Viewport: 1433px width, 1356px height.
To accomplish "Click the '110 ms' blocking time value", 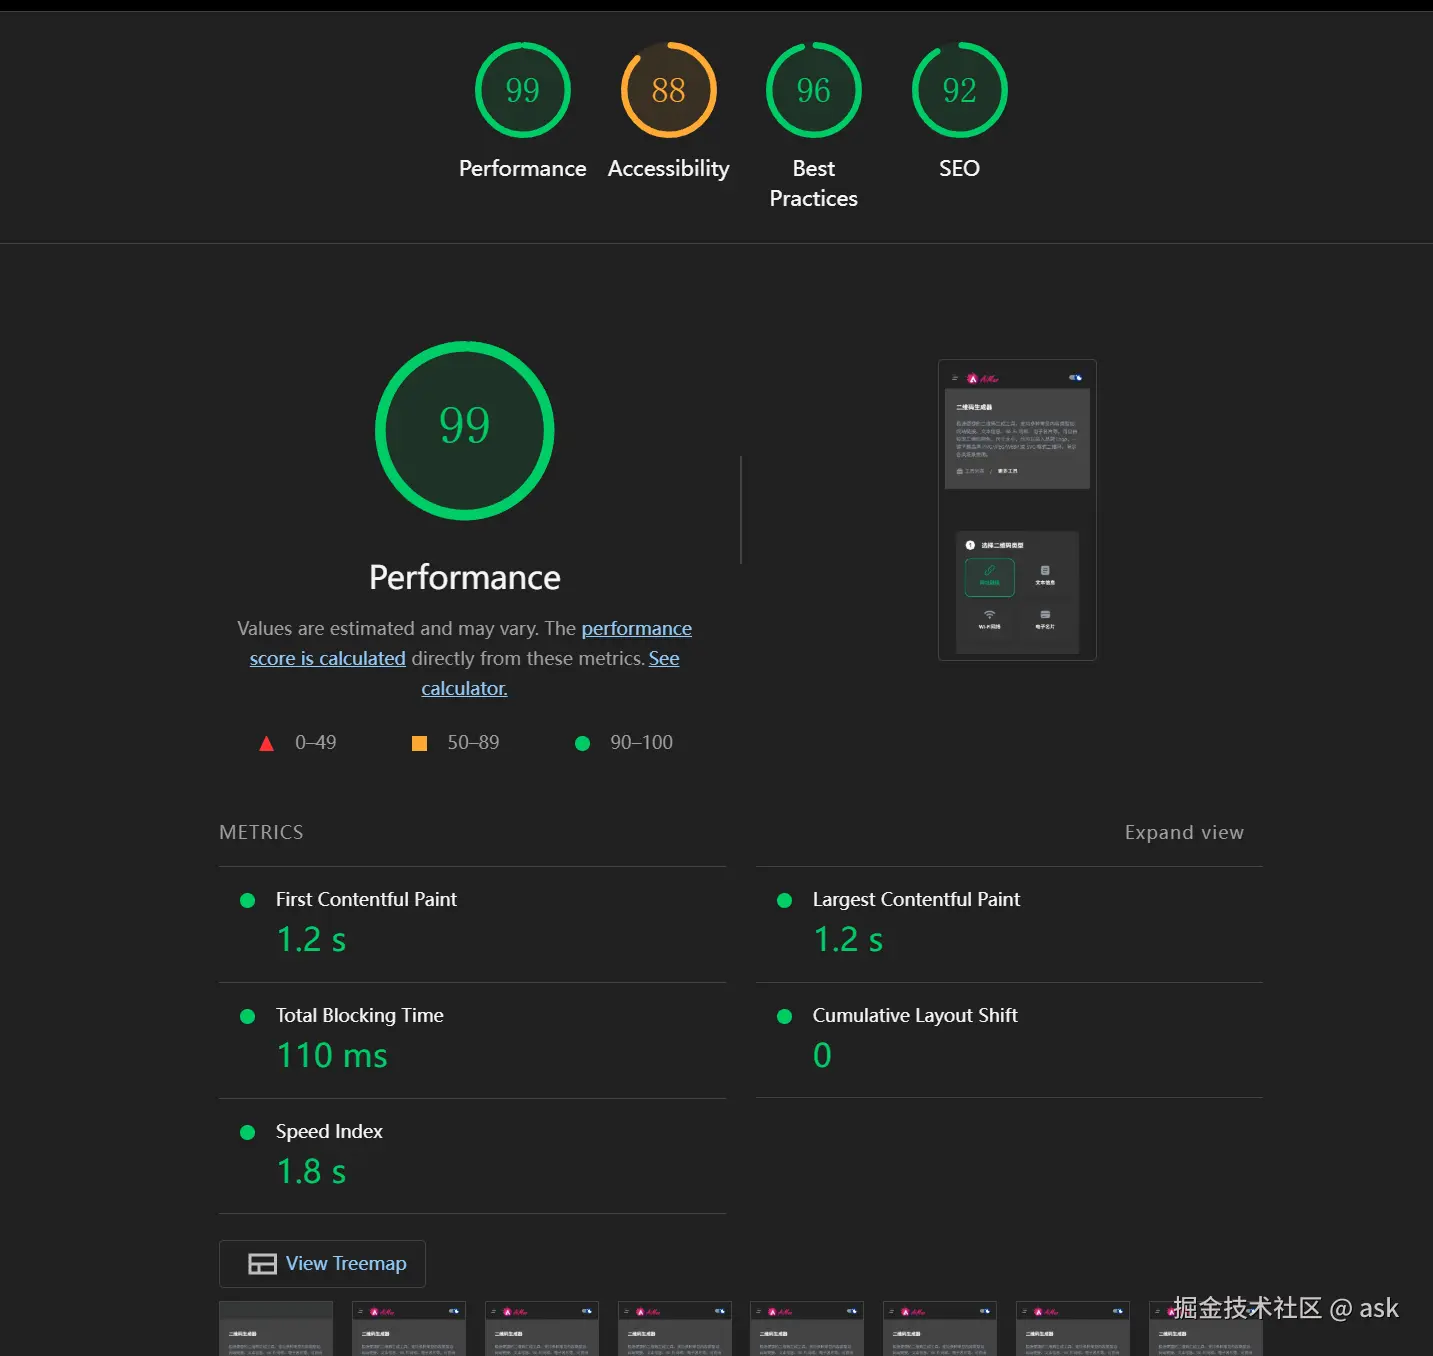I will click(332, 1055).
